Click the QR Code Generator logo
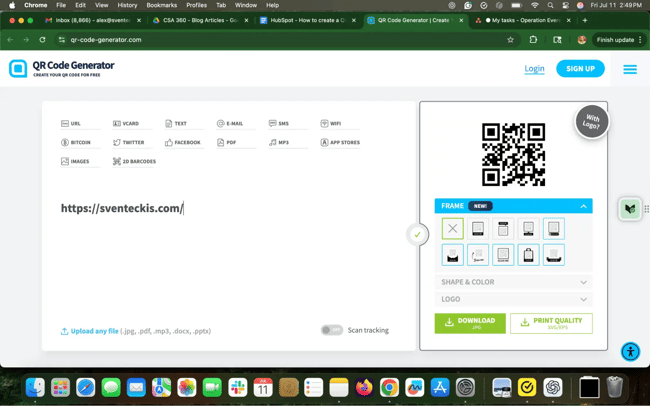This screenshot has height=406, width=650. [61, 68]
